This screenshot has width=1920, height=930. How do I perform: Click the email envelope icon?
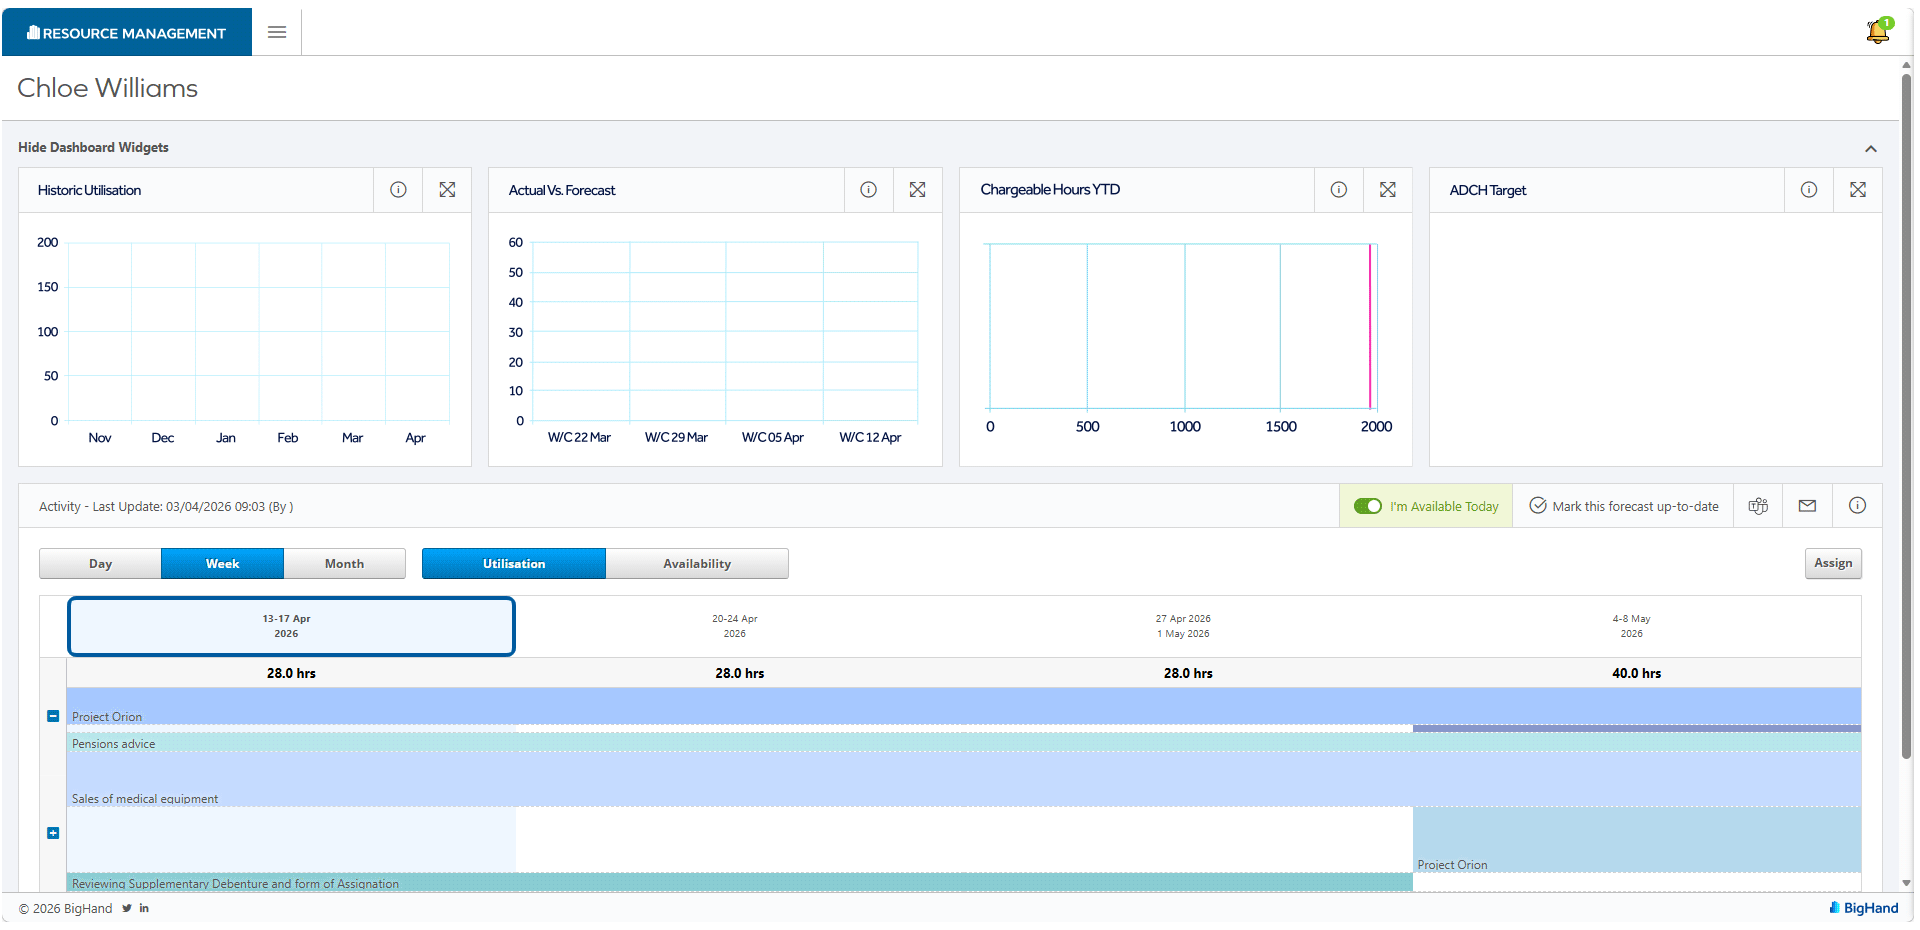1807,506
